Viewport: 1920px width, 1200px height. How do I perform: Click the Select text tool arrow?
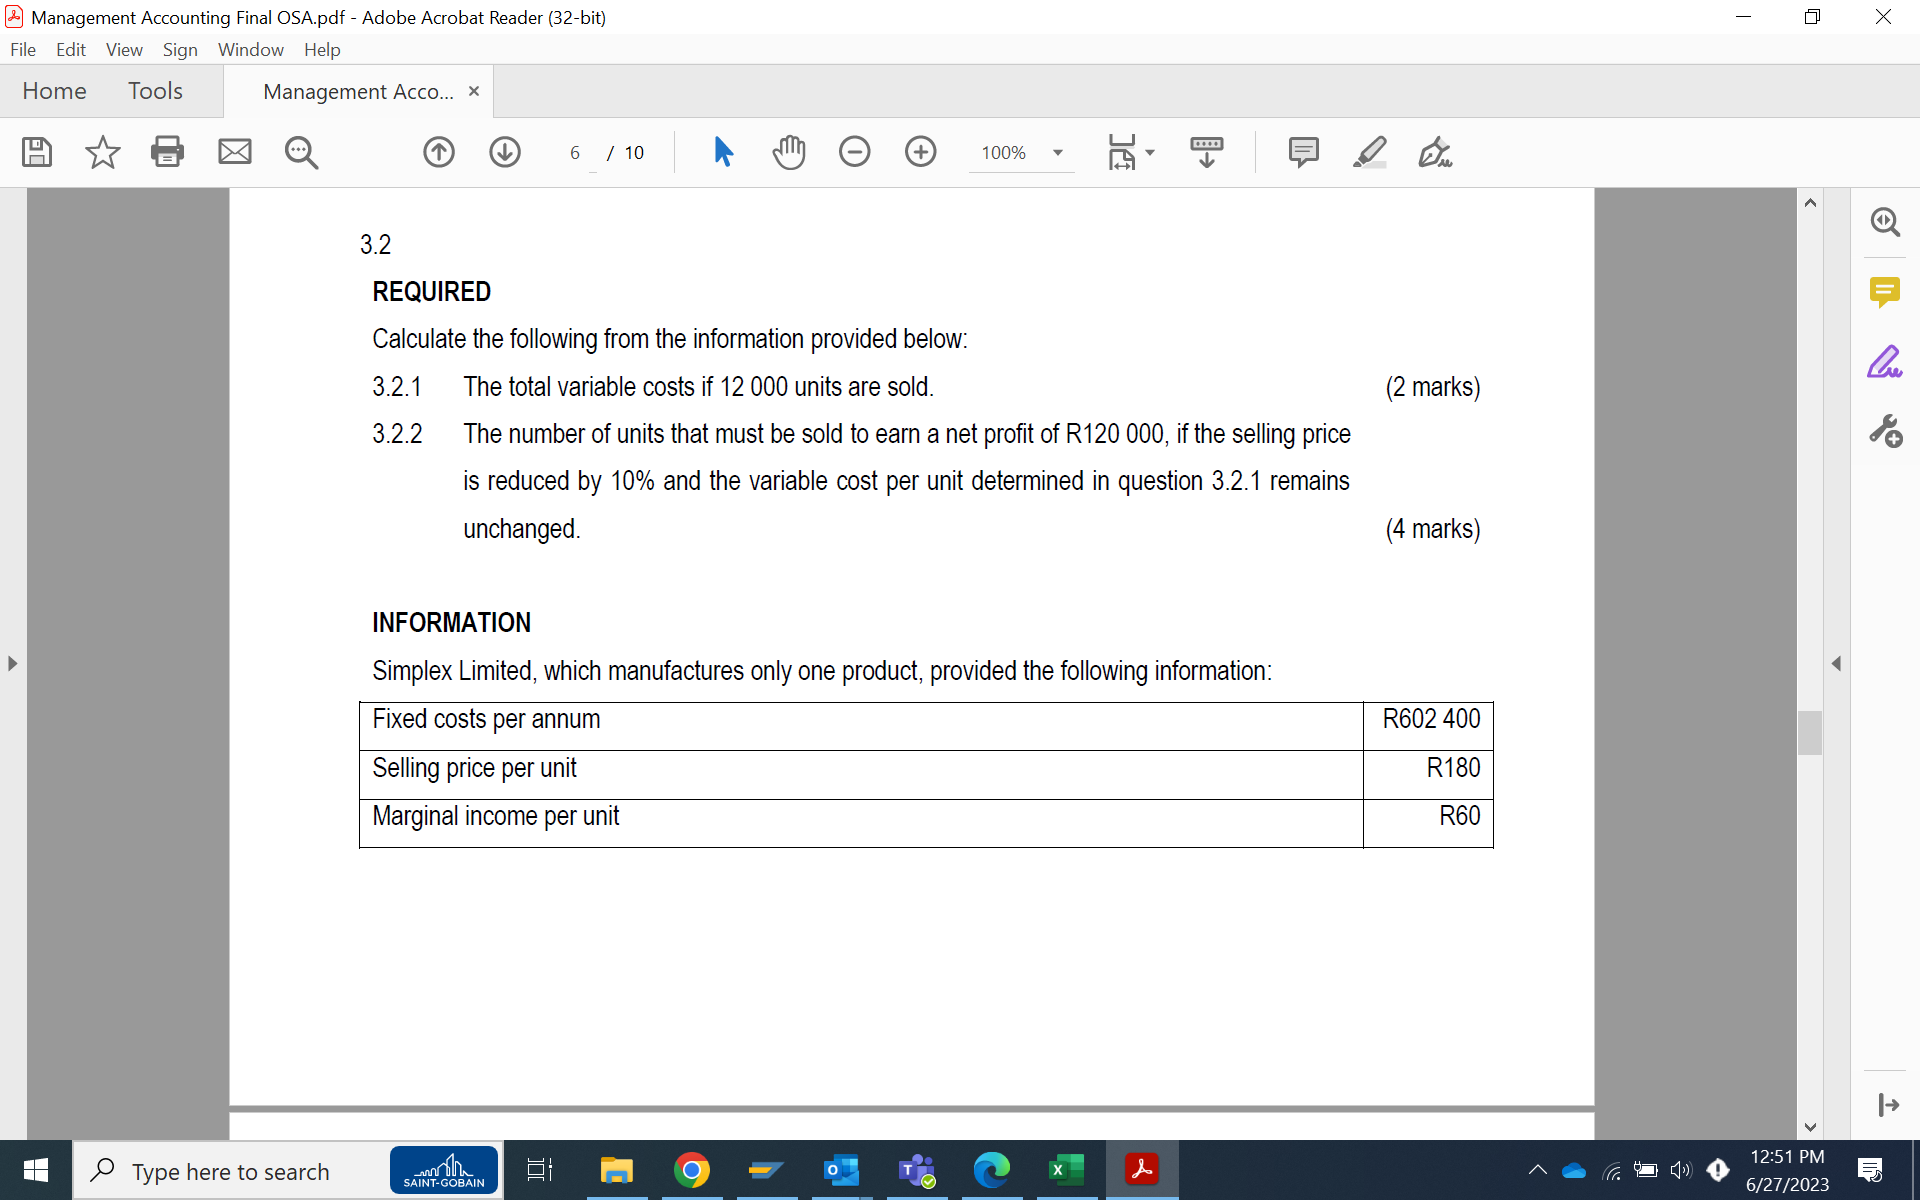coord(723,152)
